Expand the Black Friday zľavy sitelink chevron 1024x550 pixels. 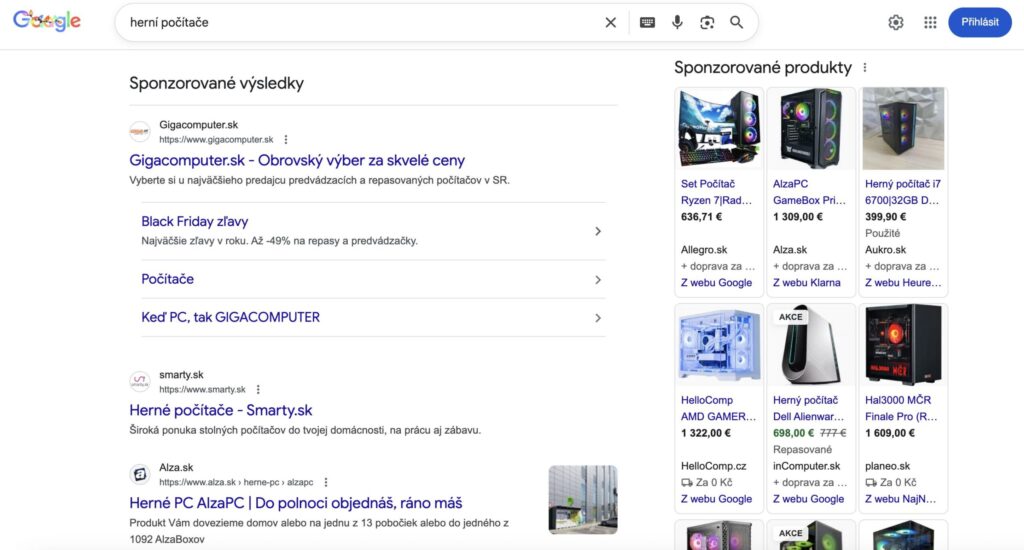(598, 231)
